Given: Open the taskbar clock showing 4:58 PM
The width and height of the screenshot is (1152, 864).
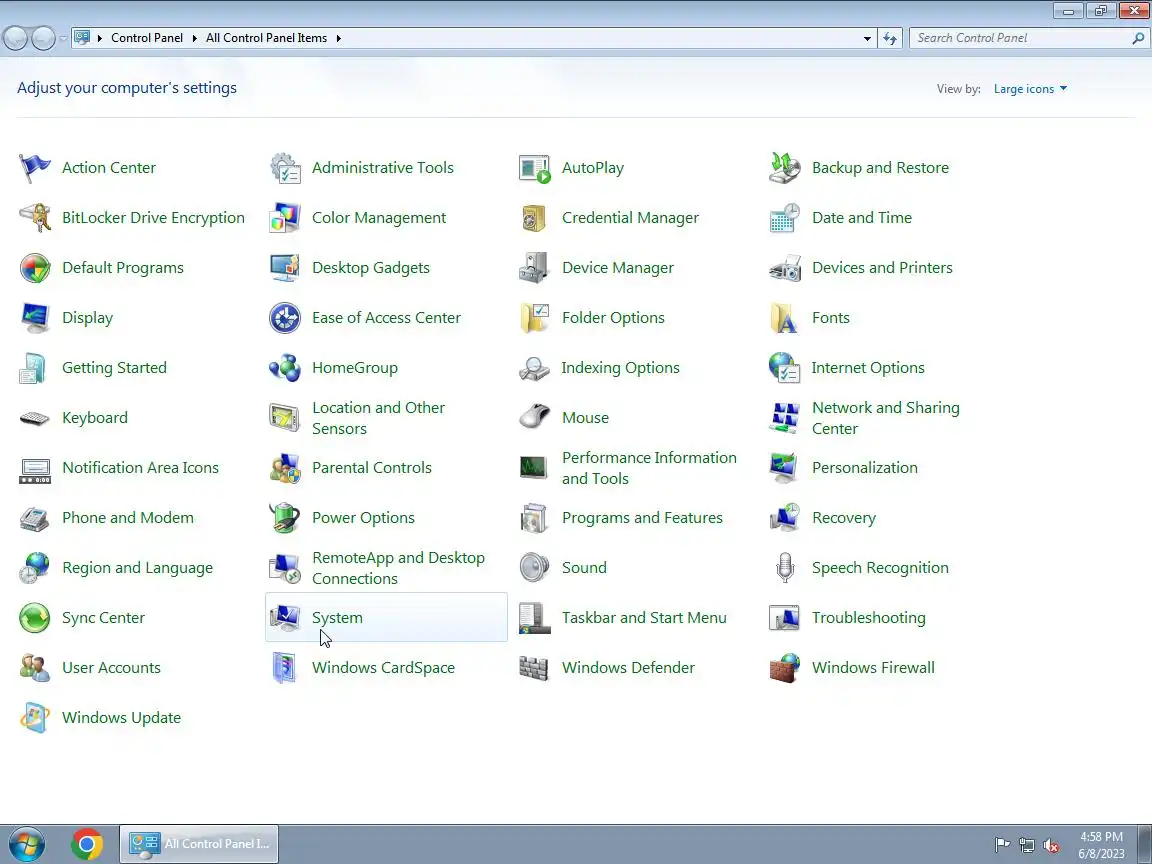Looking at the screenshot, I should [1101, 845].
